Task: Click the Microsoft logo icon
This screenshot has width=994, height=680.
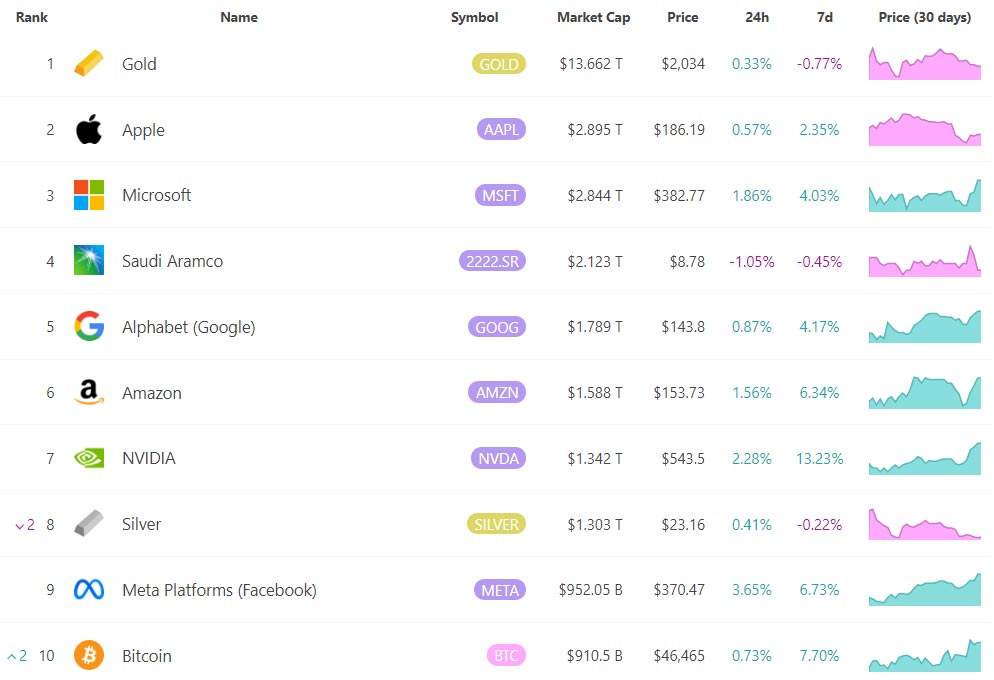Action: [x=89, y=195]
